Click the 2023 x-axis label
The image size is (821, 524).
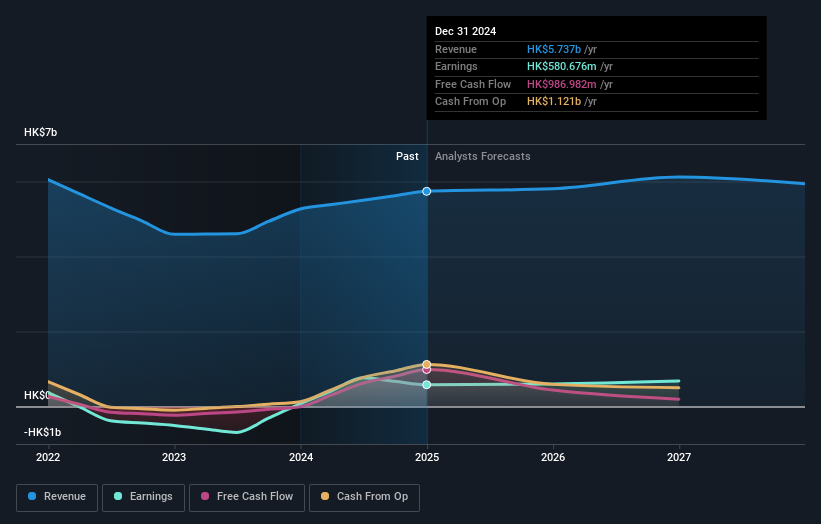[174, 457]
